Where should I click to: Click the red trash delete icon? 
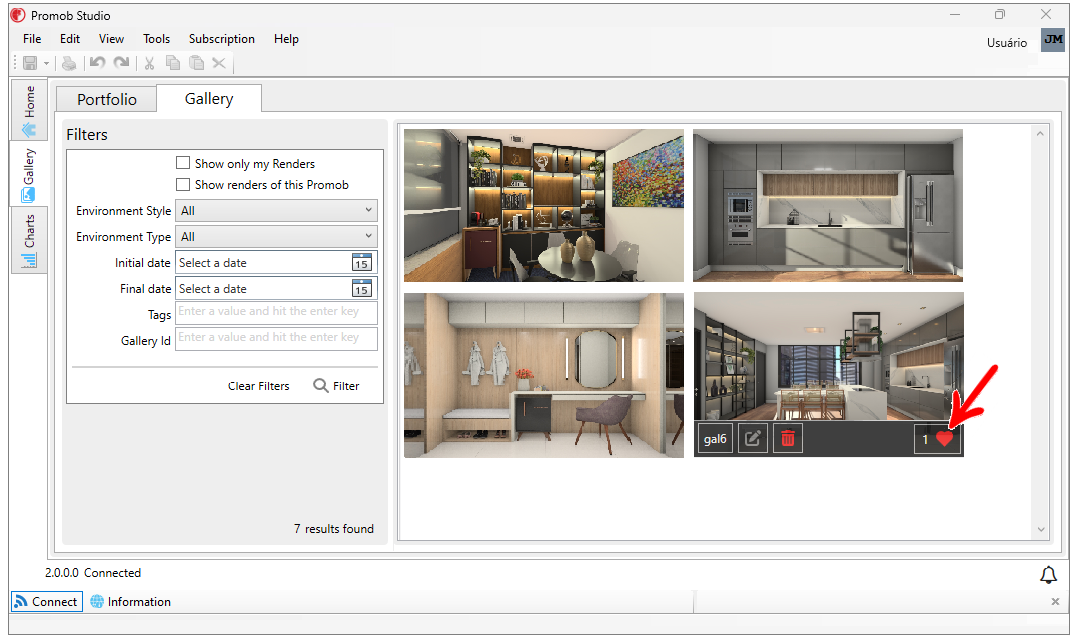pos(787,439)
